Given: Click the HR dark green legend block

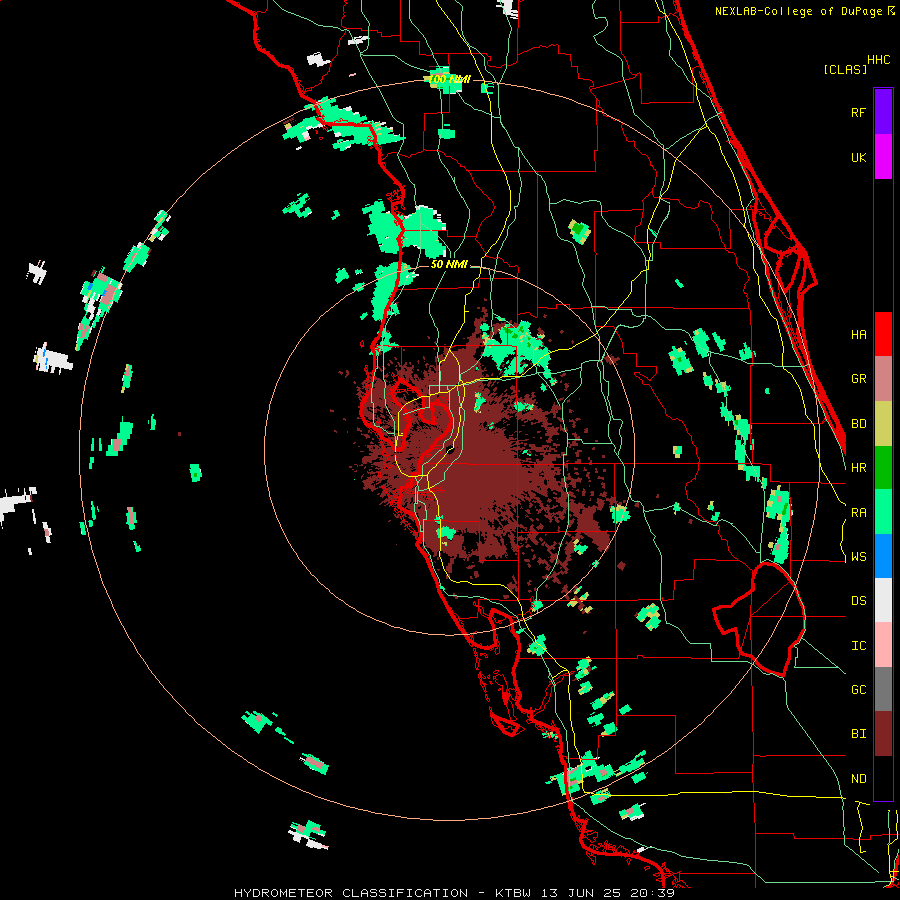Looking at the screenshot, I should coord(883,467).
